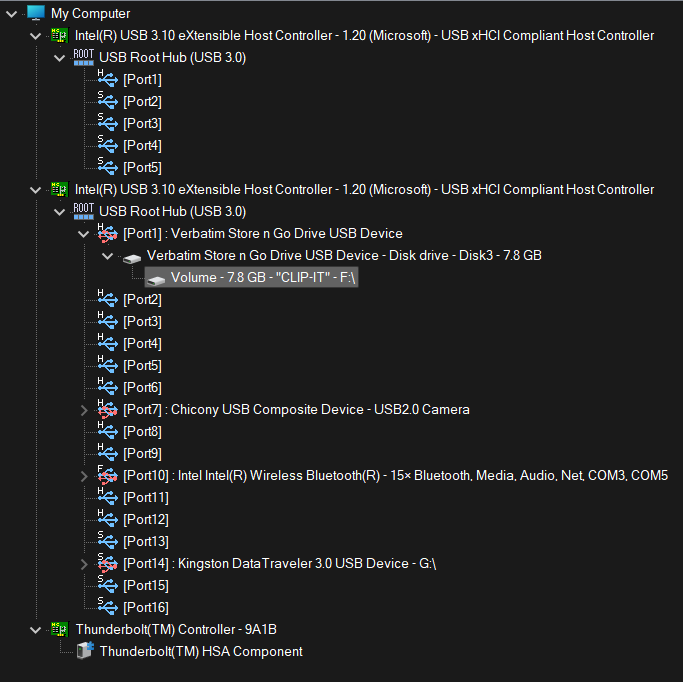
Task: Collapse the Thunderbolt(TM) Controller - 9A1B node
Action: coord(35,630)
